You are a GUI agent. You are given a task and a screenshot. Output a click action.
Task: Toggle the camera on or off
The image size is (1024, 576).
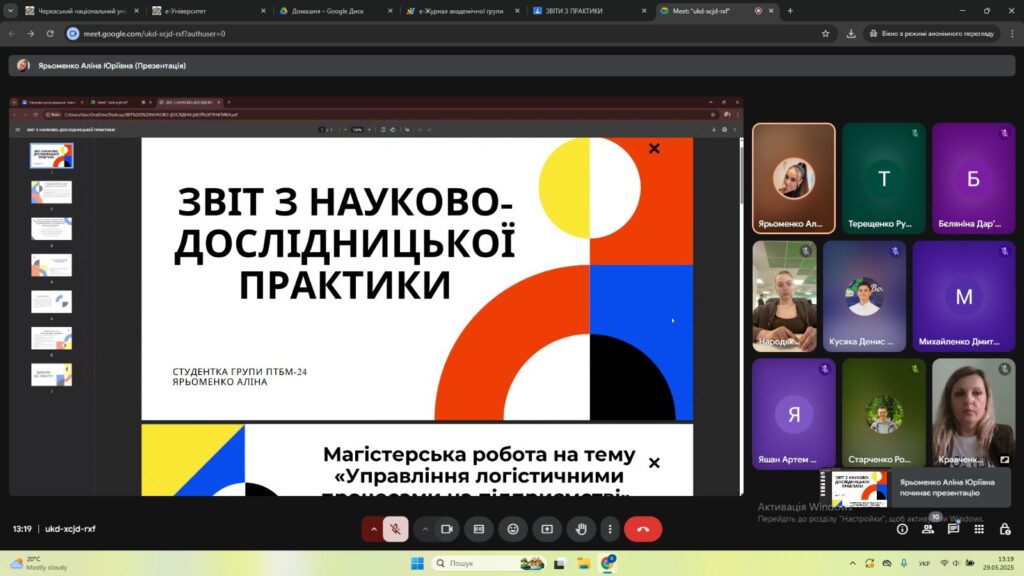pyautogui.click(x=447, y=529)
